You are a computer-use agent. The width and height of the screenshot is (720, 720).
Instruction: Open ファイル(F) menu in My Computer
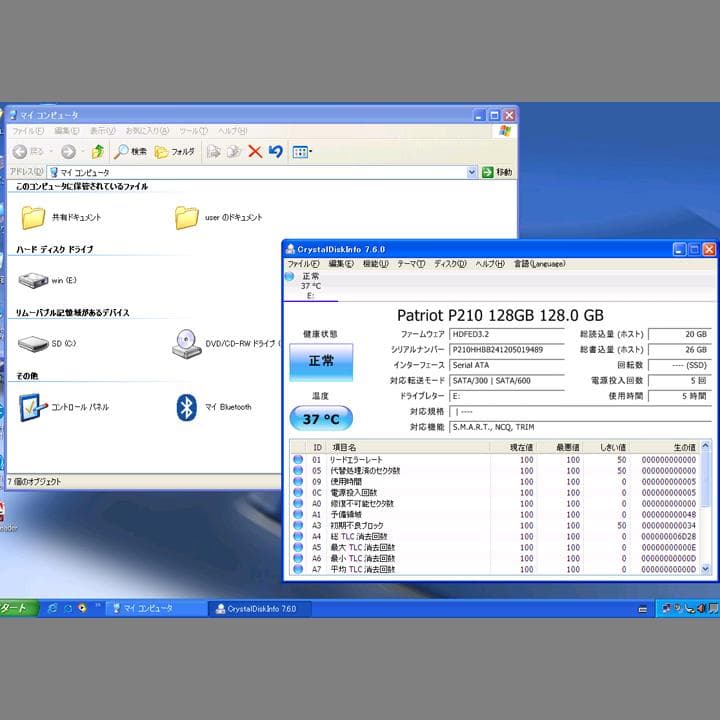pos(28,131)
